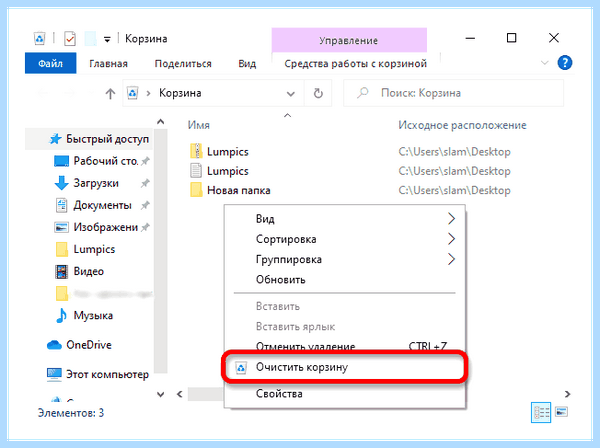Click the blue star Quick Access icon
Image resolution: width=600 pixels, height=448 pixels.
coord(55,139)
